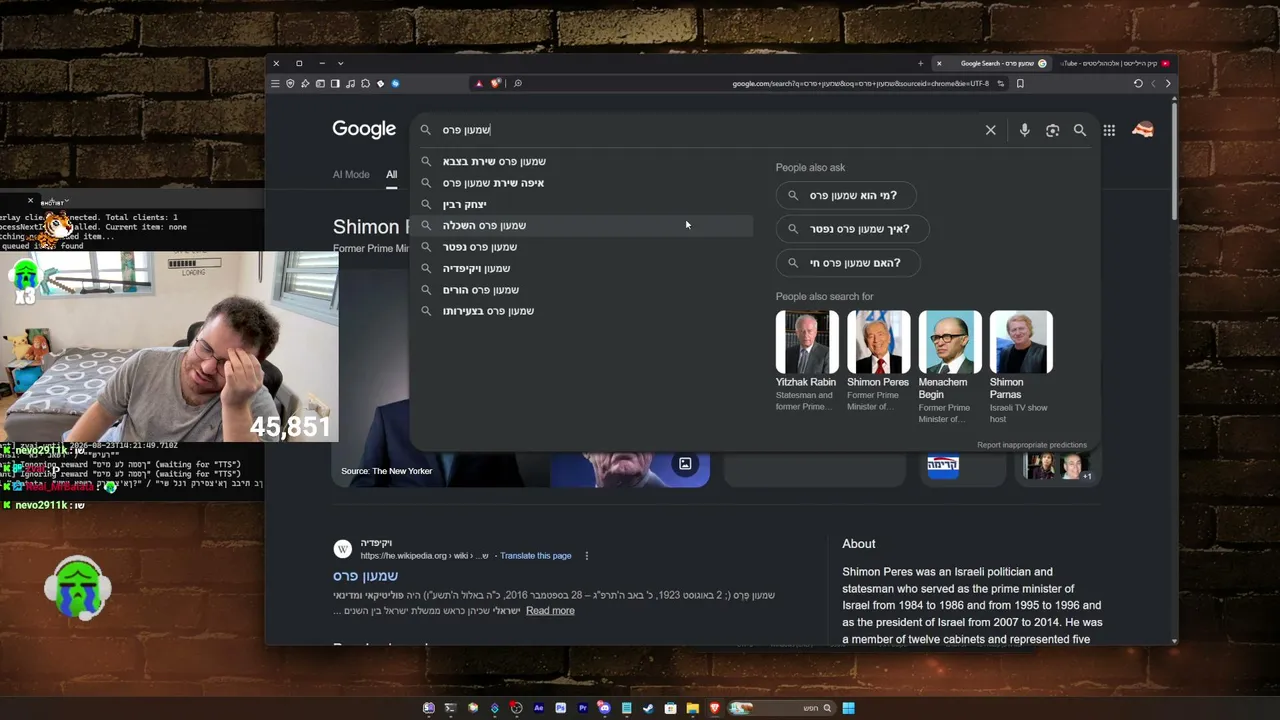Choose suggestion 'שמעון פרס בצעירותו'
The width and height of the screenshot is (1280, 720).
pyautogui.click(x=582, y=311)
